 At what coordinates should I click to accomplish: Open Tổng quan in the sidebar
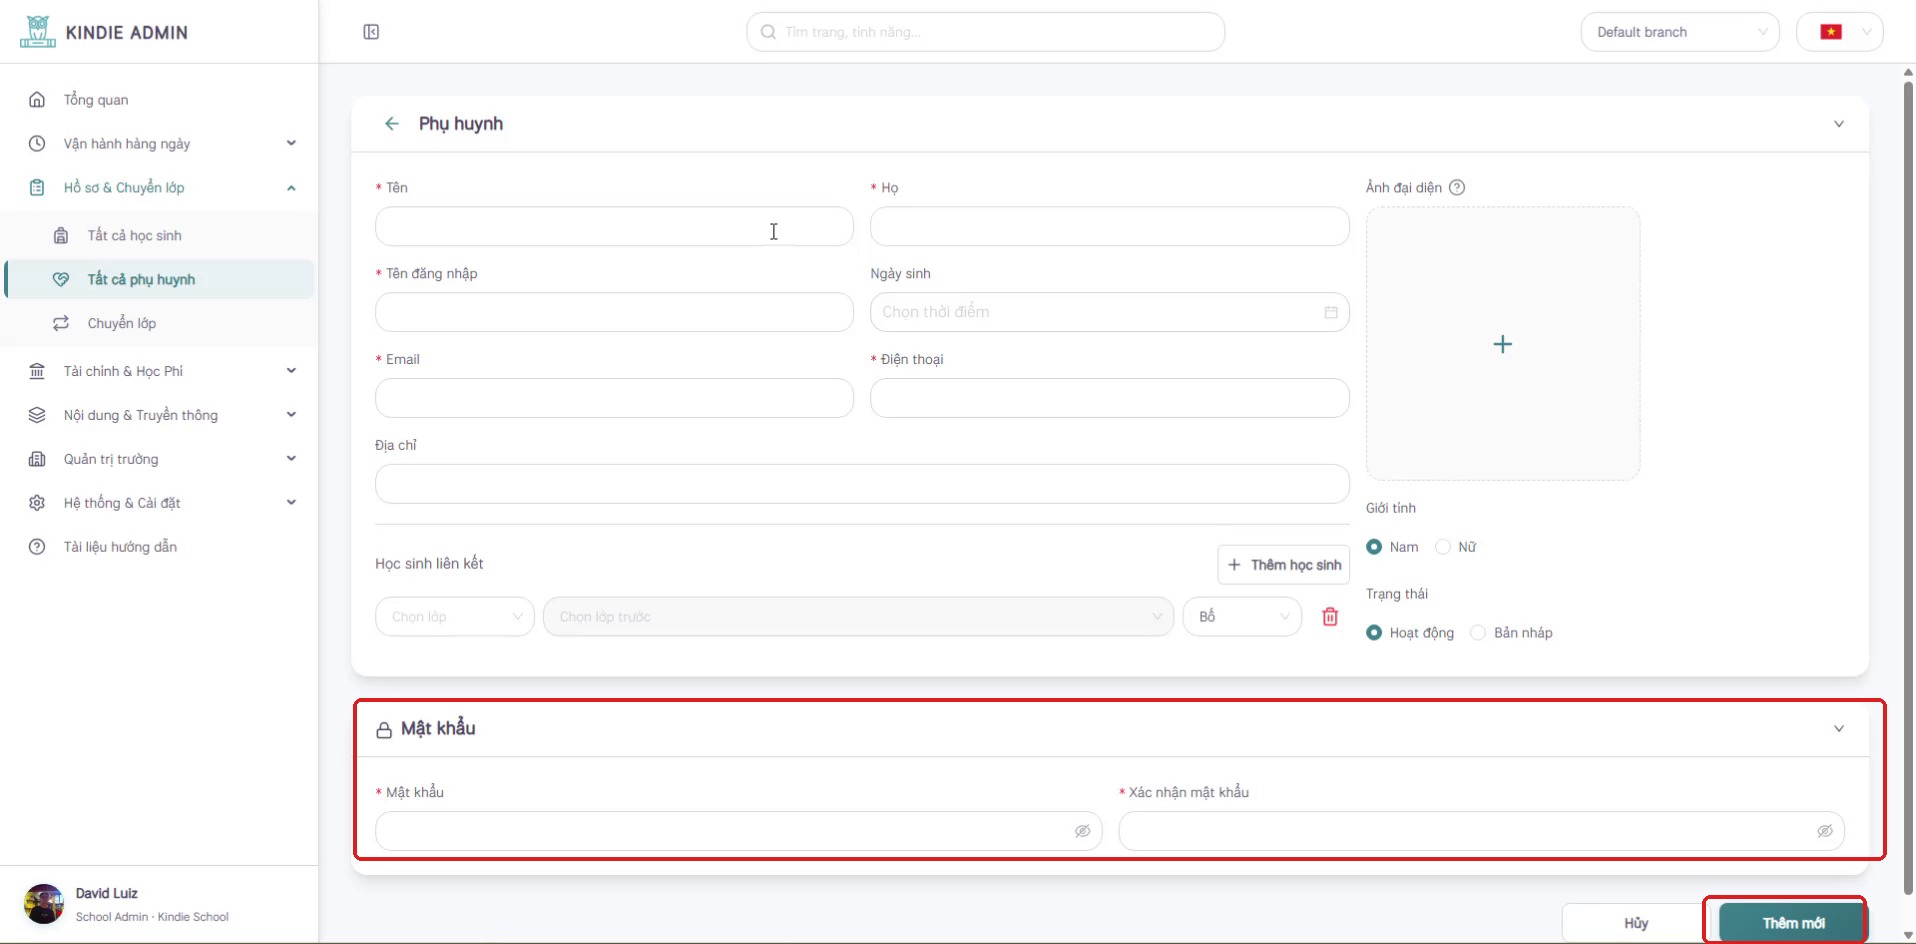point(160,100)
